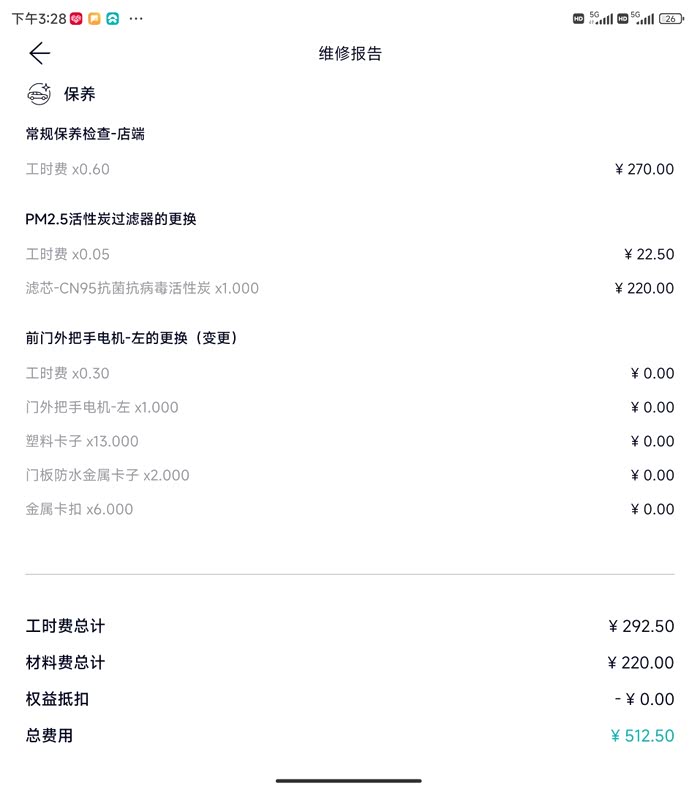Tap the orange notification icon in status bar
The width and height of the screenshot is (700, 789).
coord(94,19)
